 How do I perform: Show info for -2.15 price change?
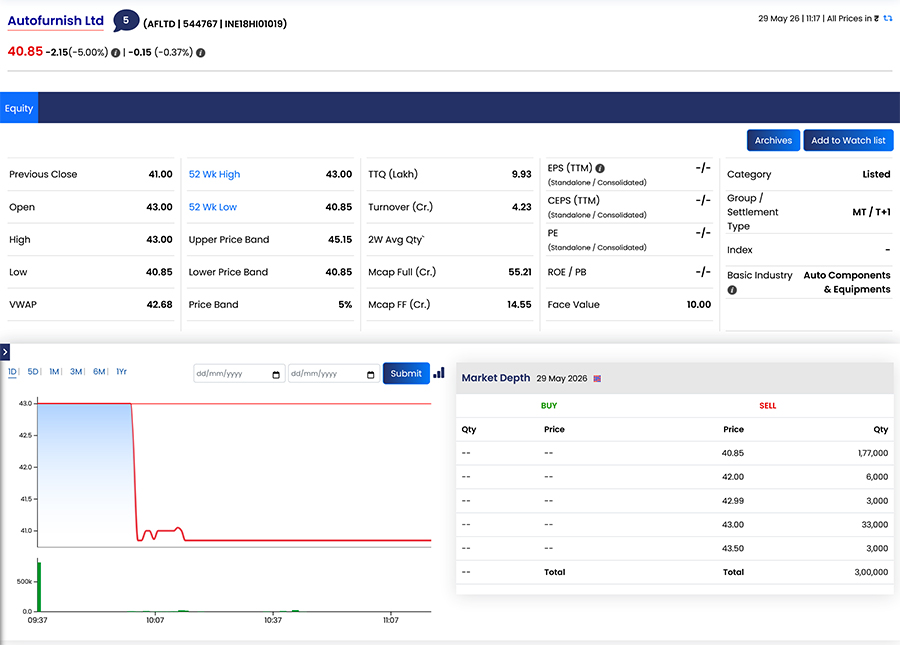pyautogui.click(x=115, y=53)
